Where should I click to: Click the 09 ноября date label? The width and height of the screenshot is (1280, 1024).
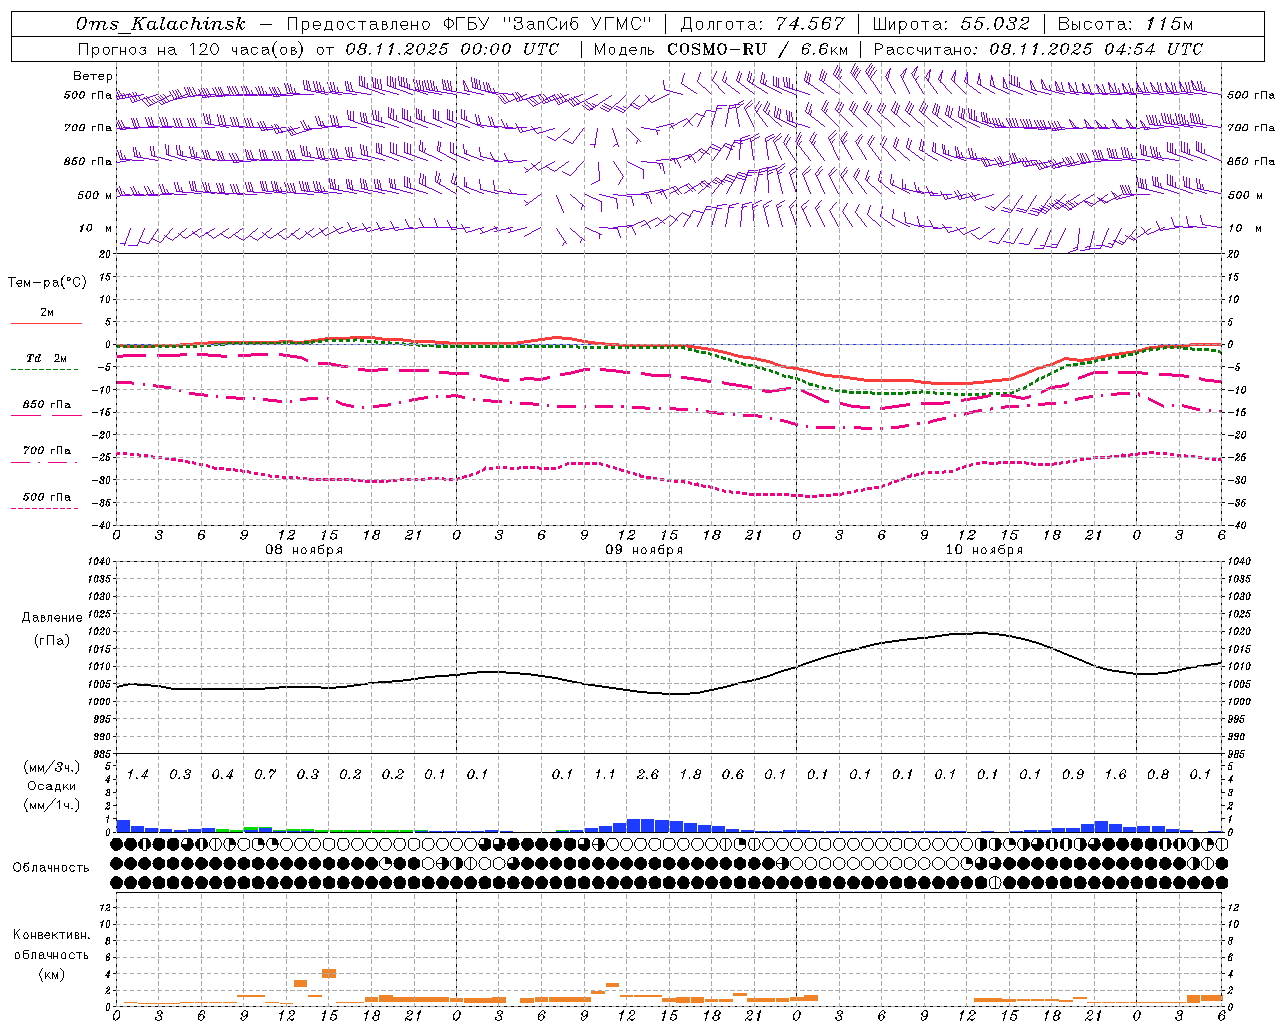click(x=644, y=550)
